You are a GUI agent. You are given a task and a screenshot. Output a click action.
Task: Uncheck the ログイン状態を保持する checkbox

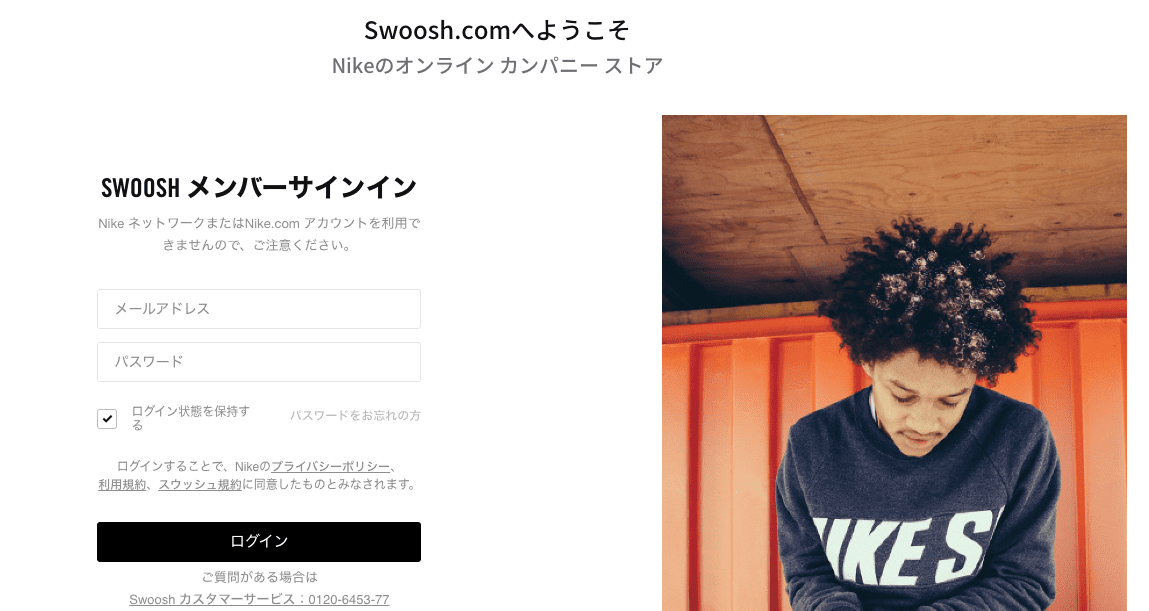107,418
